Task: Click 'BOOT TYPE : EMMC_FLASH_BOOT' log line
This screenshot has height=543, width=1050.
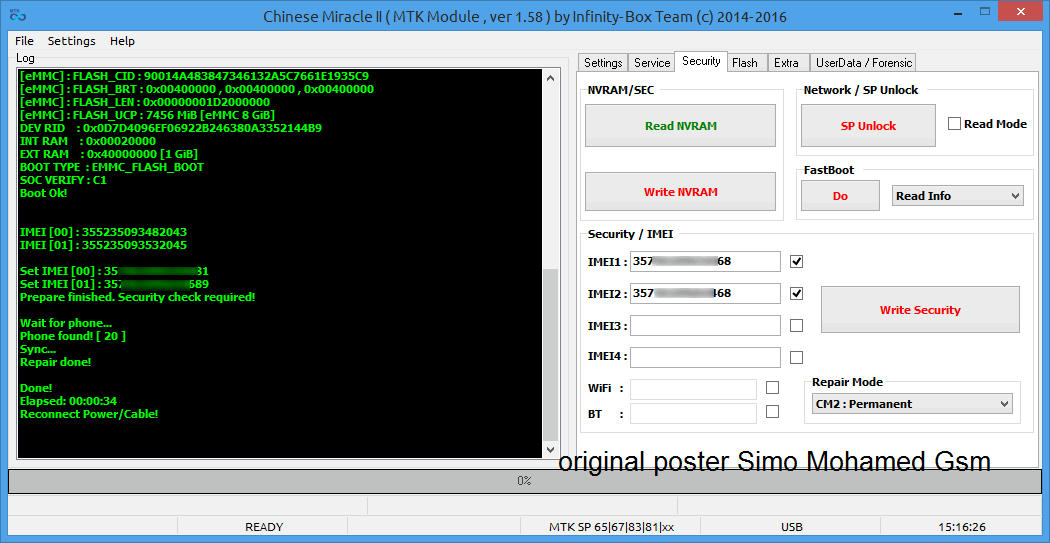Action: point(112,167)
